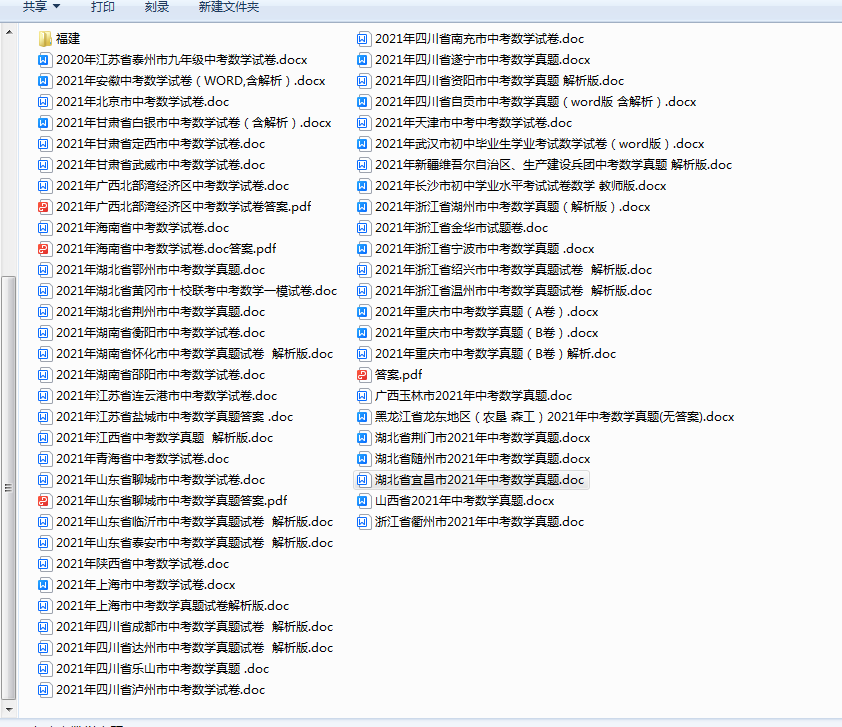Click the icon for 2021年北京市中考数学试卷.doc

click(44, 102)
